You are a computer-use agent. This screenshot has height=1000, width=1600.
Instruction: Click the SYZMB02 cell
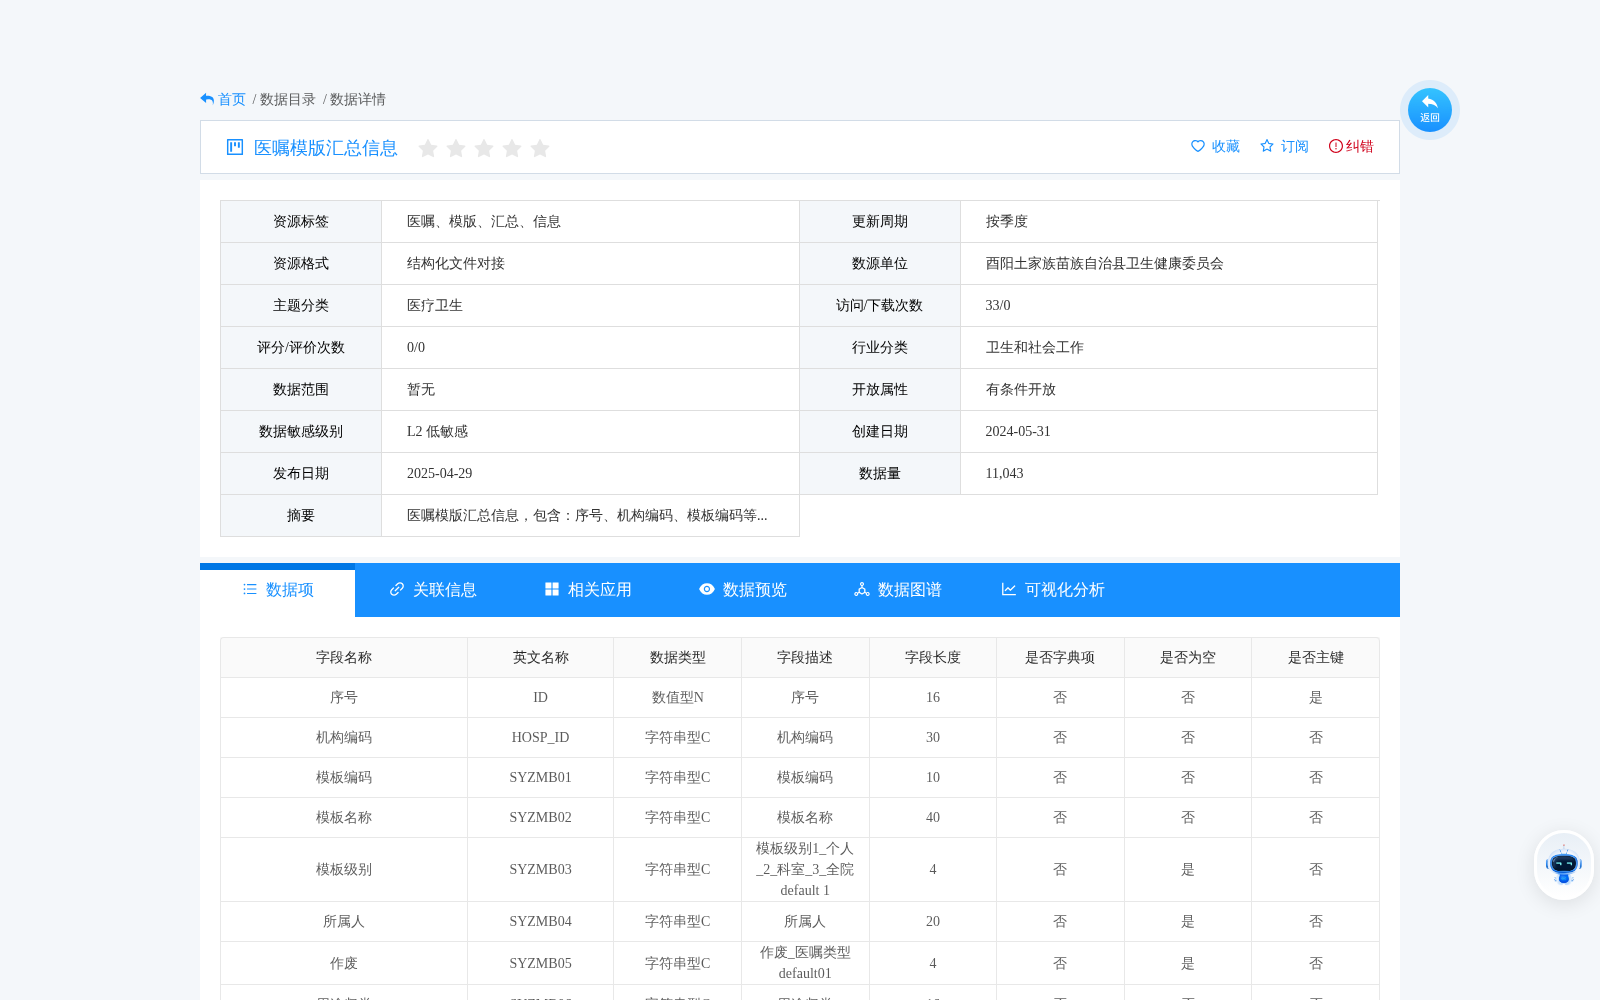(541, 817)
